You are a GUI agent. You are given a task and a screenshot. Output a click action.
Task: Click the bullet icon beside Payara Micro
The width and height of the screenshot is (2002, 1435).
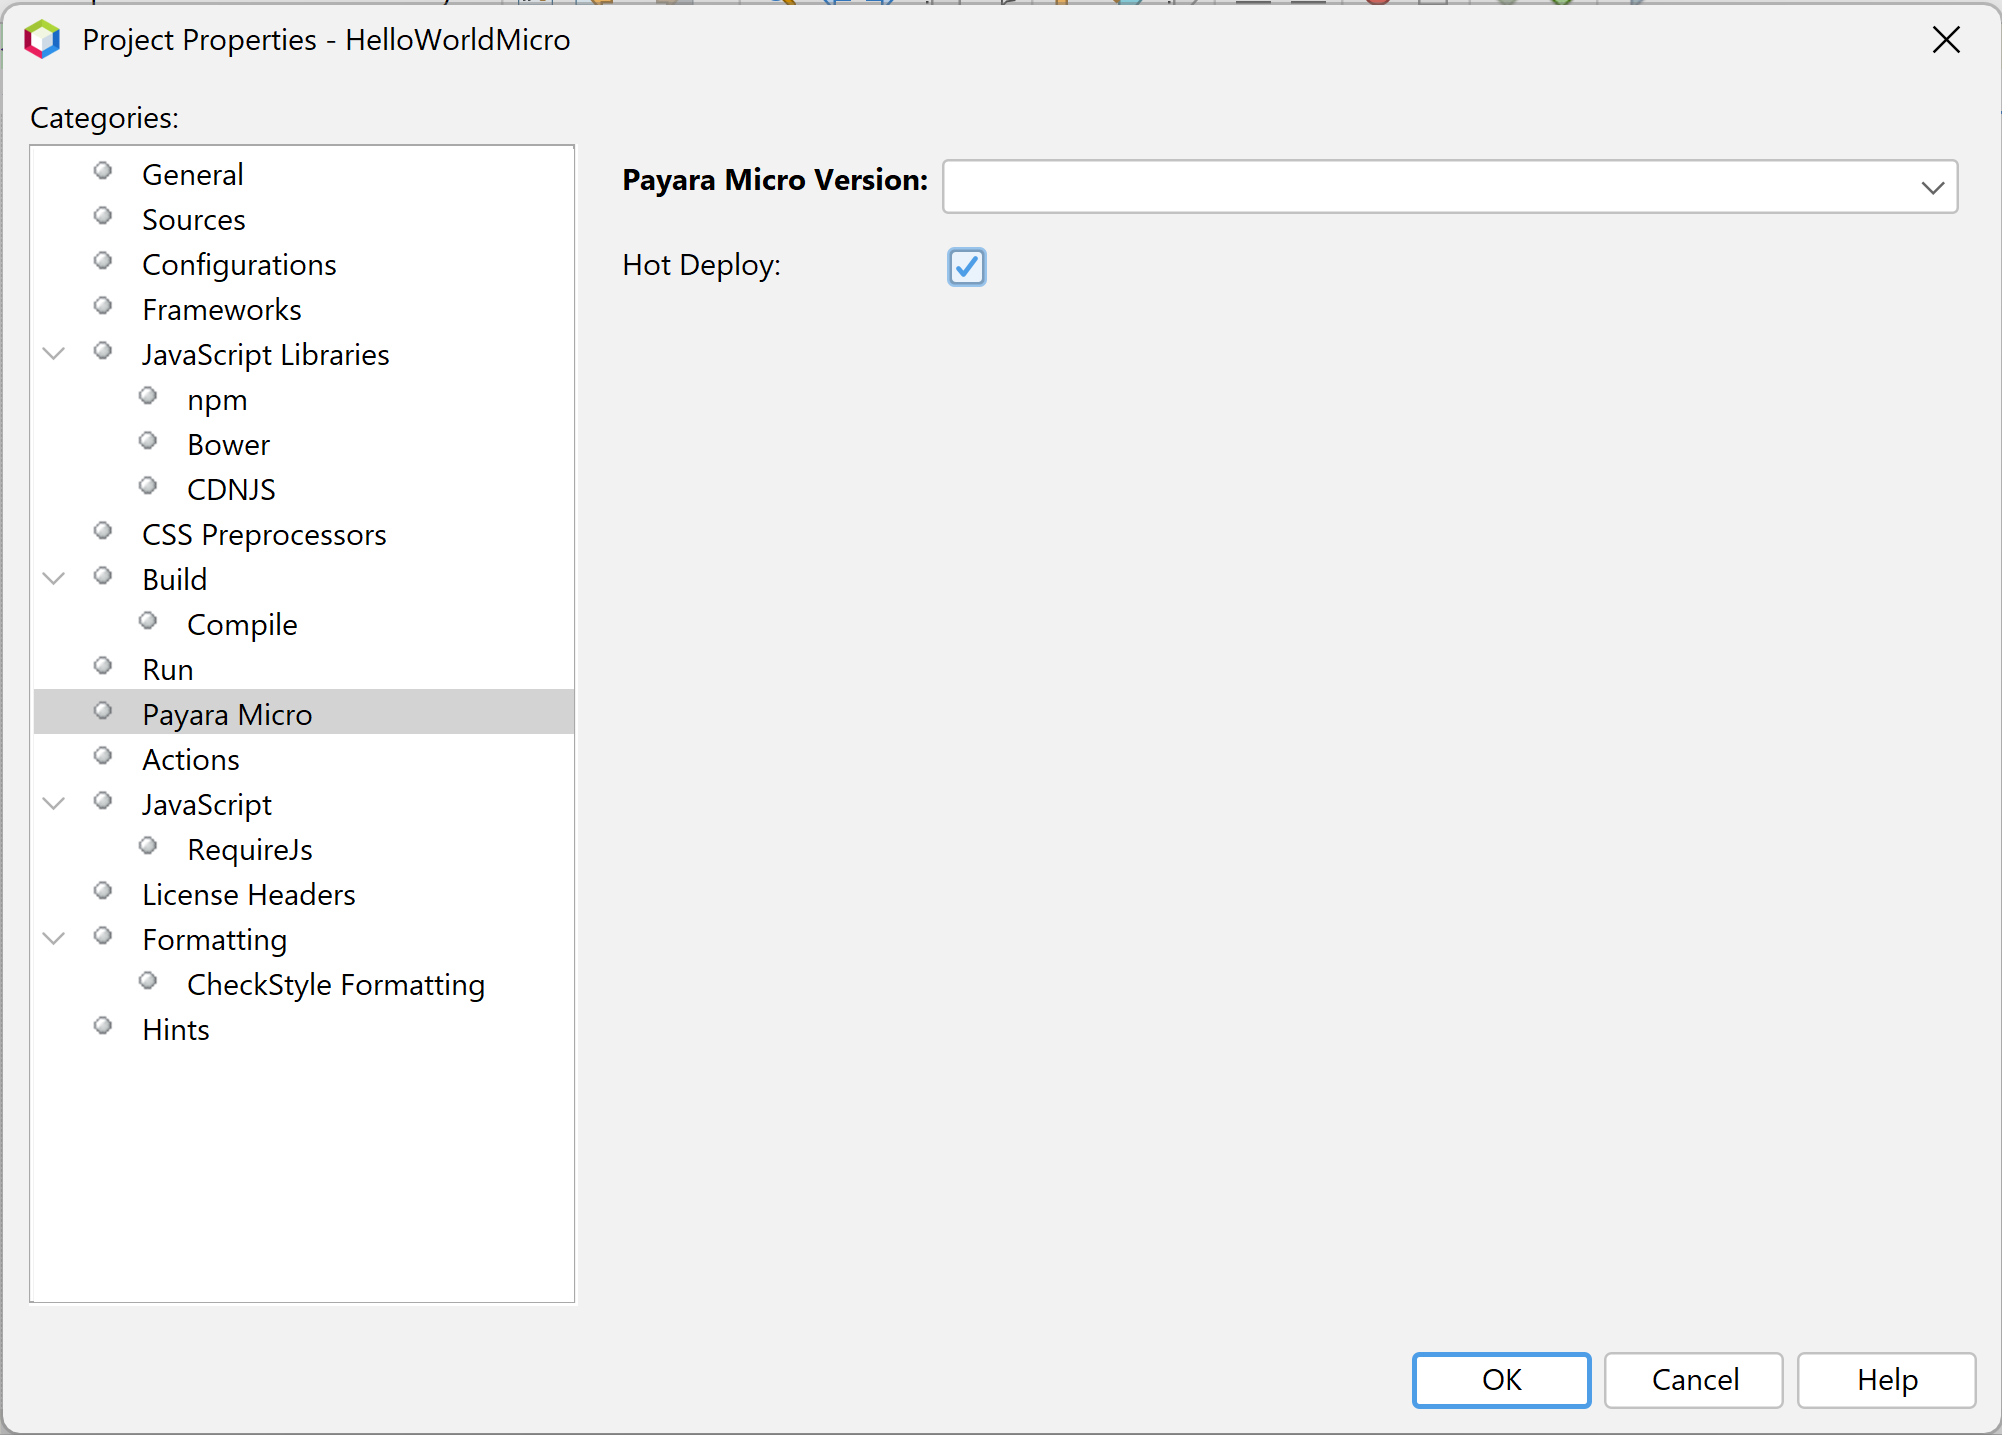(102, 711)
